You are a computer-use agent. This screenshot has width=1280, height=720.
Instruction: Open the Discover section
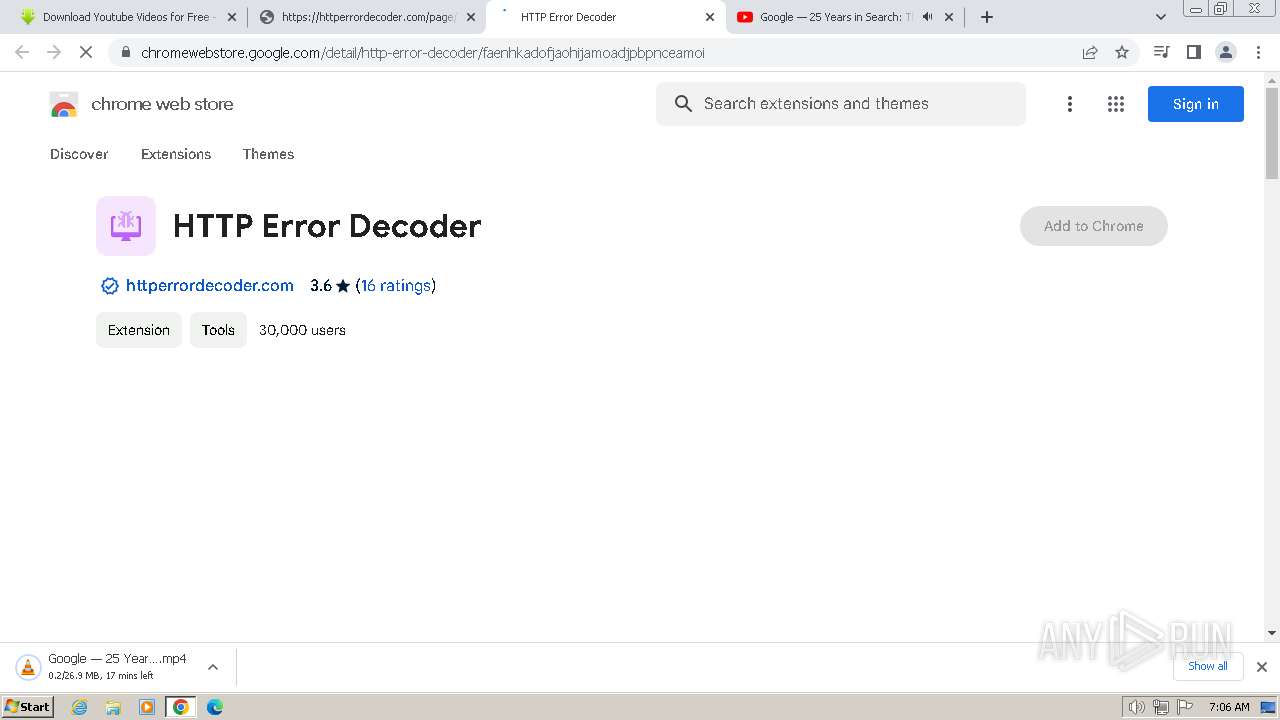(79, 154)
